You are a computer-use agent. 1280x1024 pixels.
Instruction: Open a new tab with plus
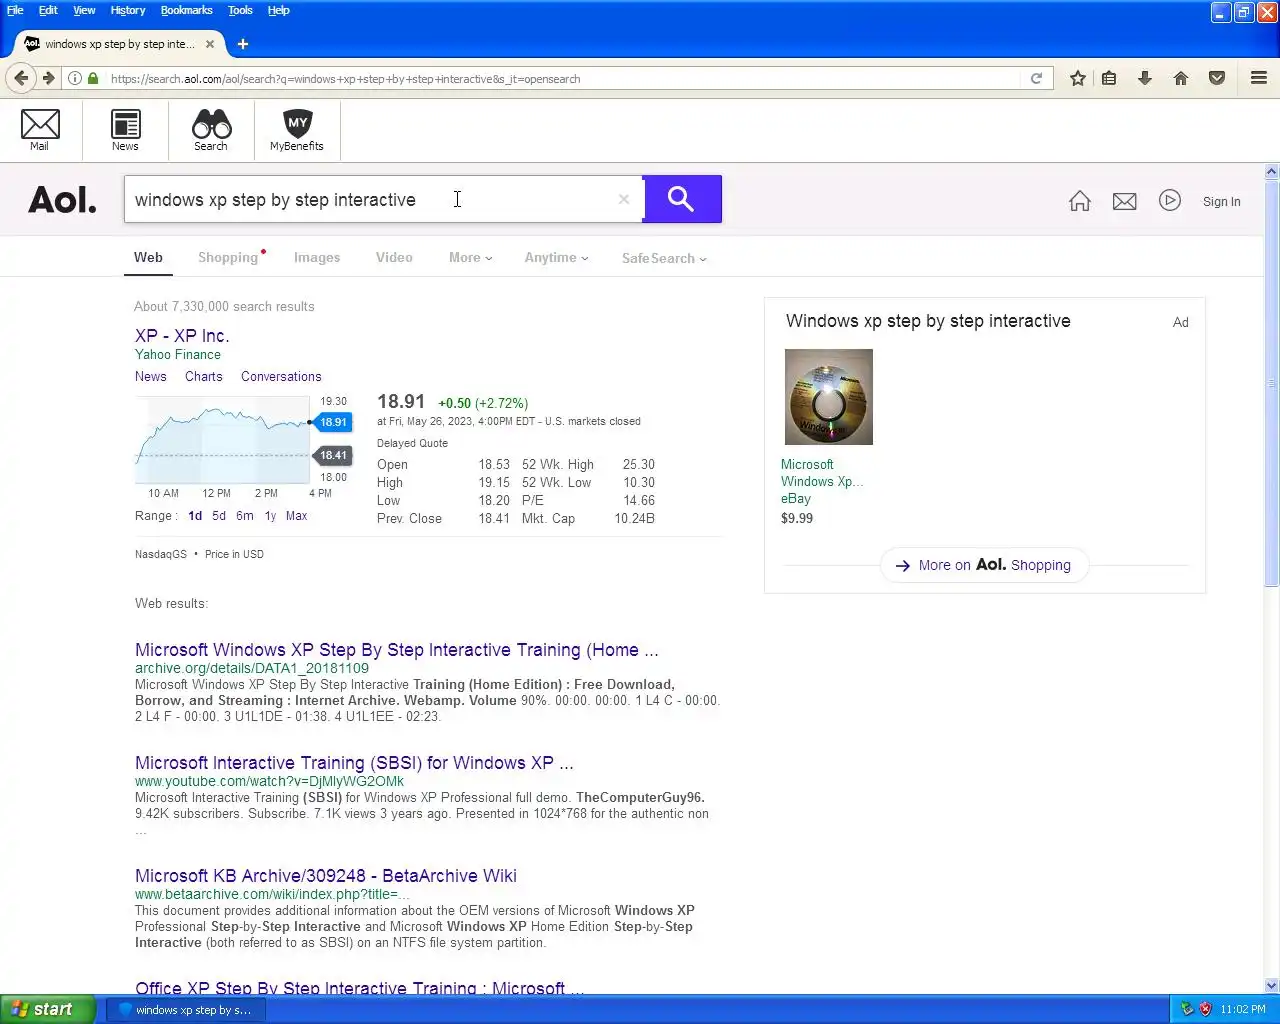(x=243, y=44)
